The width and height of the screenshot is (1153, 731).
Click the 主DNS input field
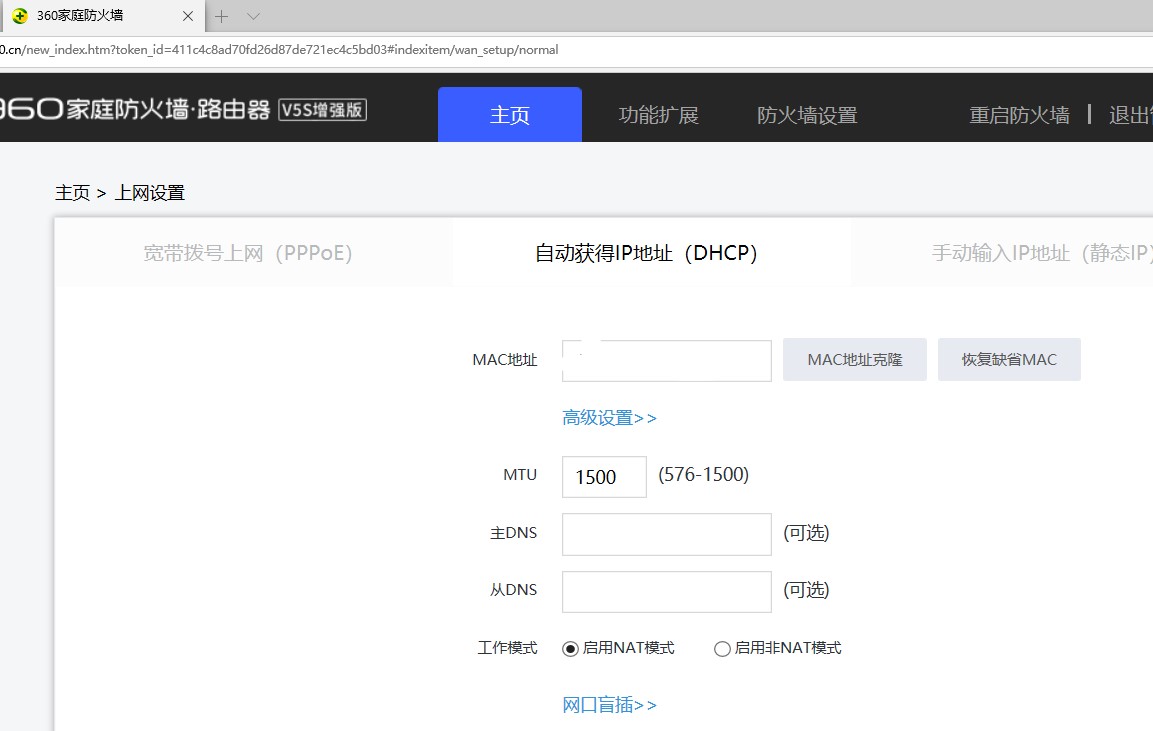tap(667, 534)
